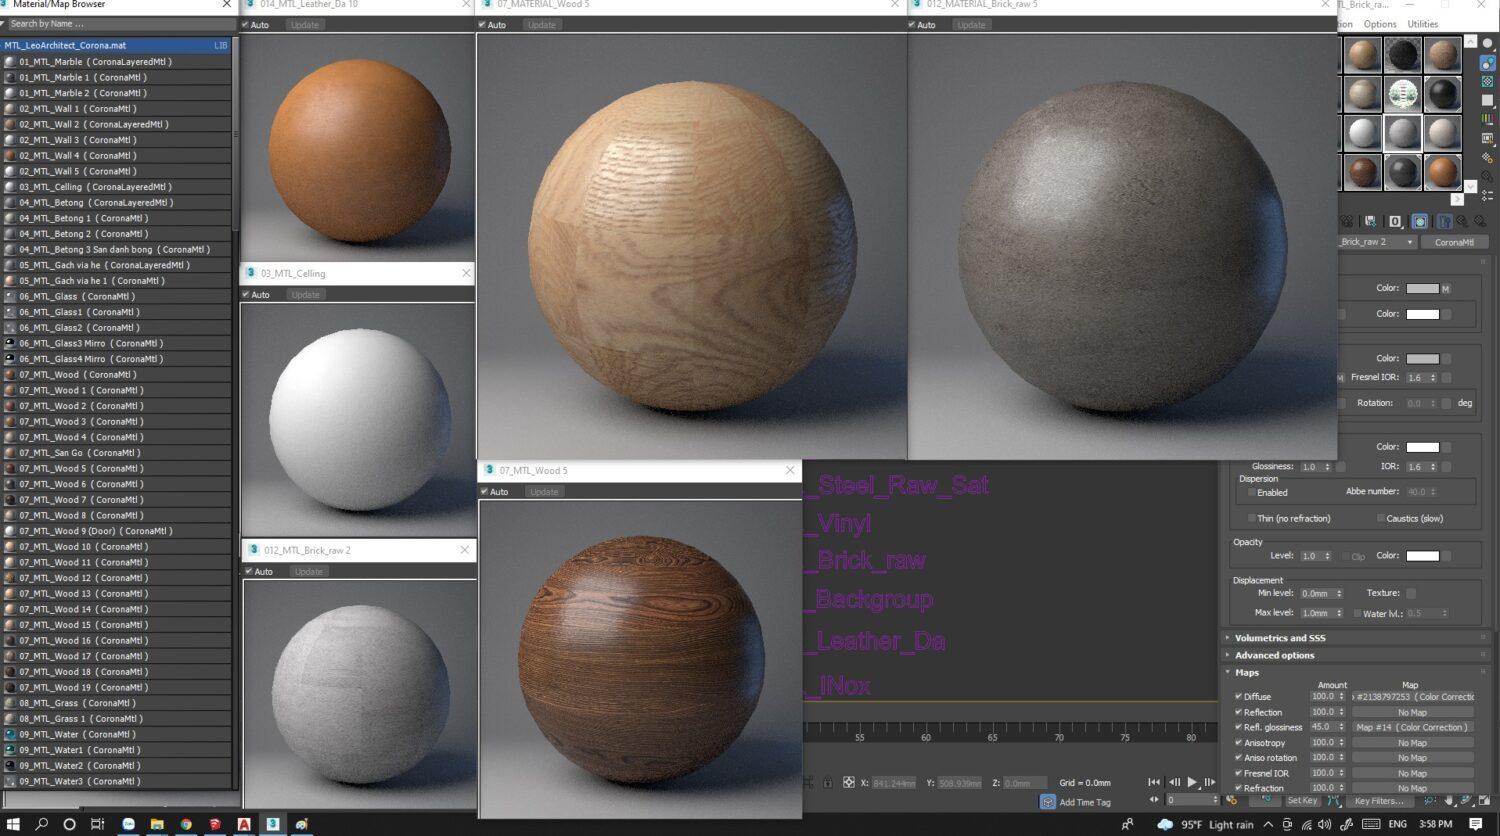Click the Put to Library icon
This screenshot has width=1500, height=836.
coord(1370,221)
